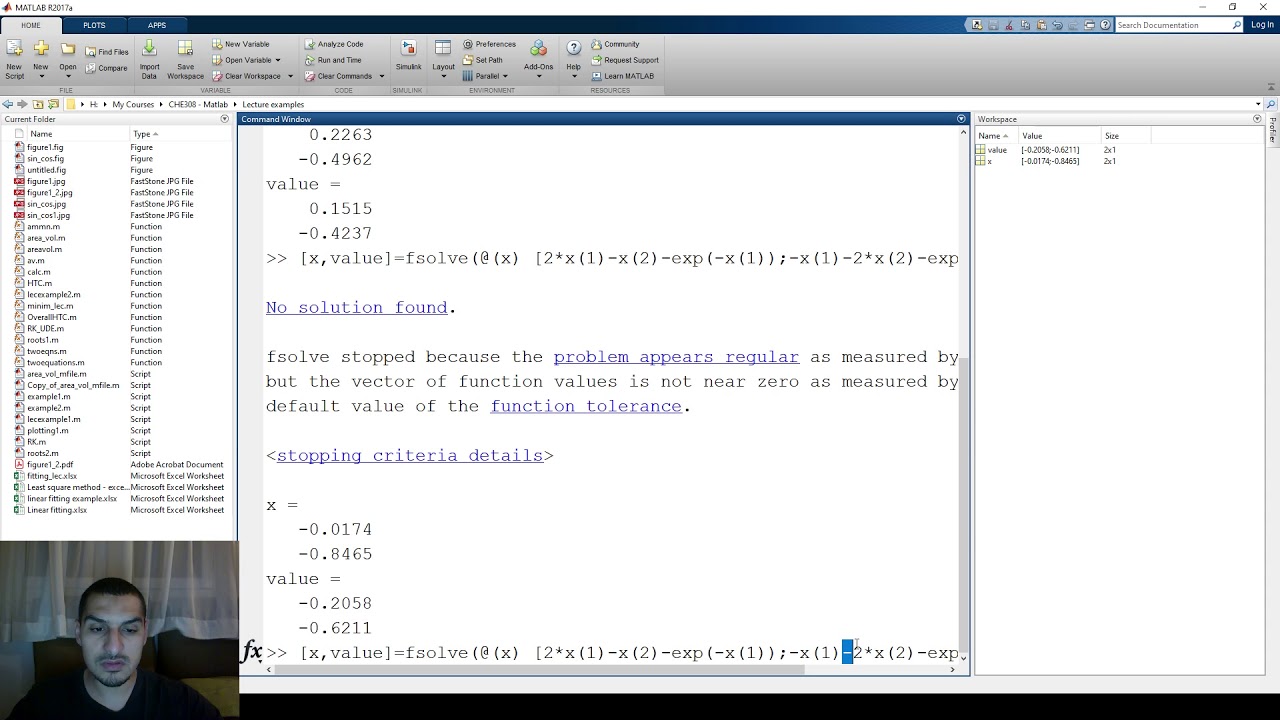Screen dimensions: 1280x720
Task: Click Find Files in the toolstrip
Action: click(106, 52)
